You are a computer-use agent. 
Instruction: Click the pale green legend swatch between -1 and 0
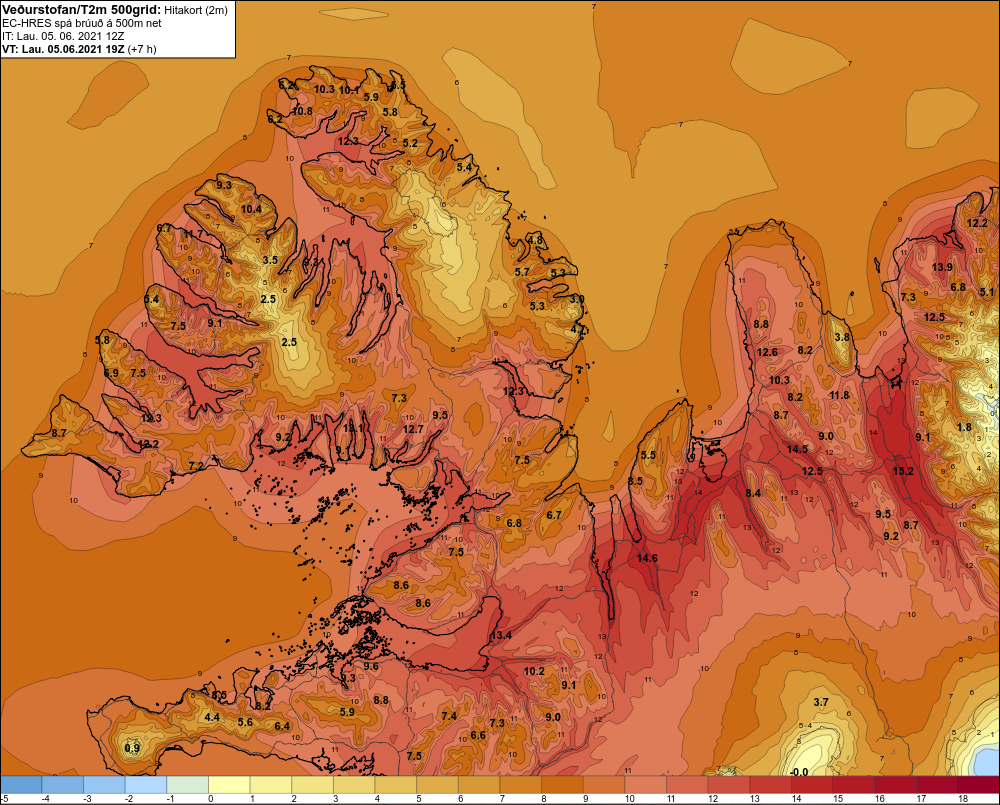pos(188,785)
